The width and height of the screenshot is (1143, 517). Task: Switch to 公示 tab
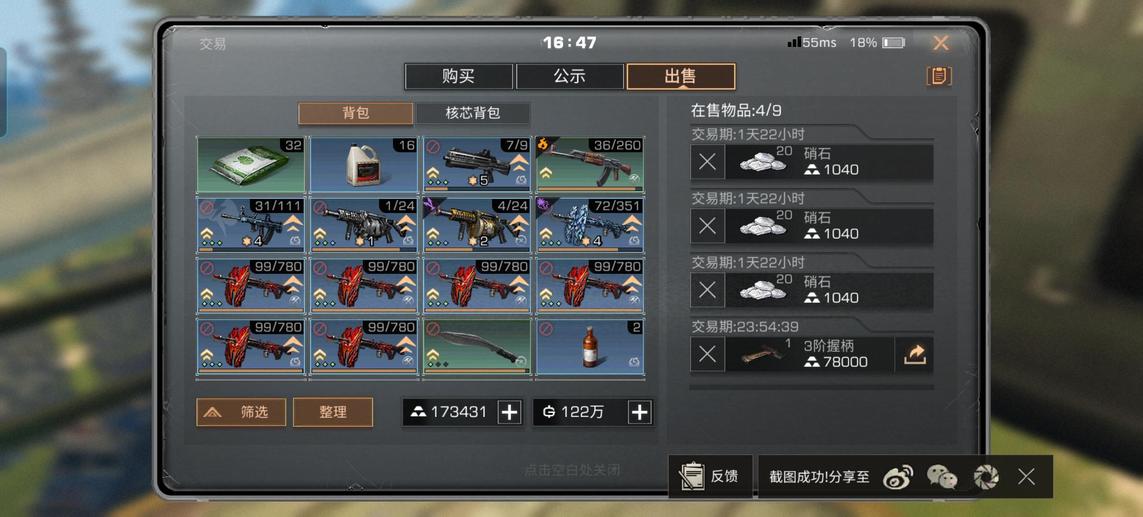(x=569, y=77)
